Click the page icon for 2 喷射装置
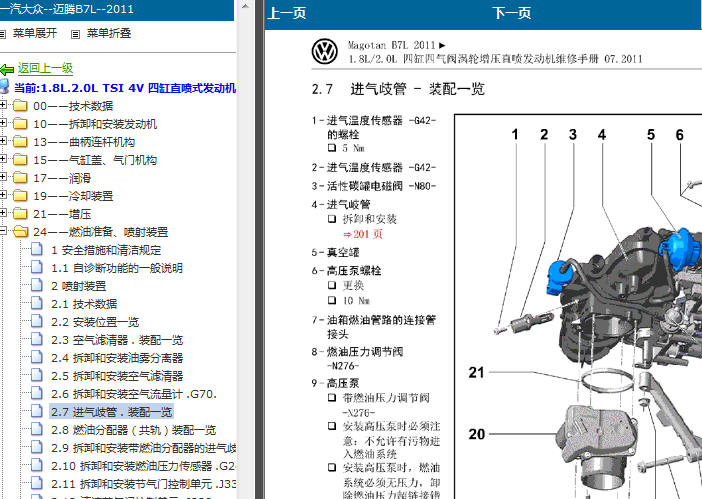The image size is (702, 499). tap(37, 285)
